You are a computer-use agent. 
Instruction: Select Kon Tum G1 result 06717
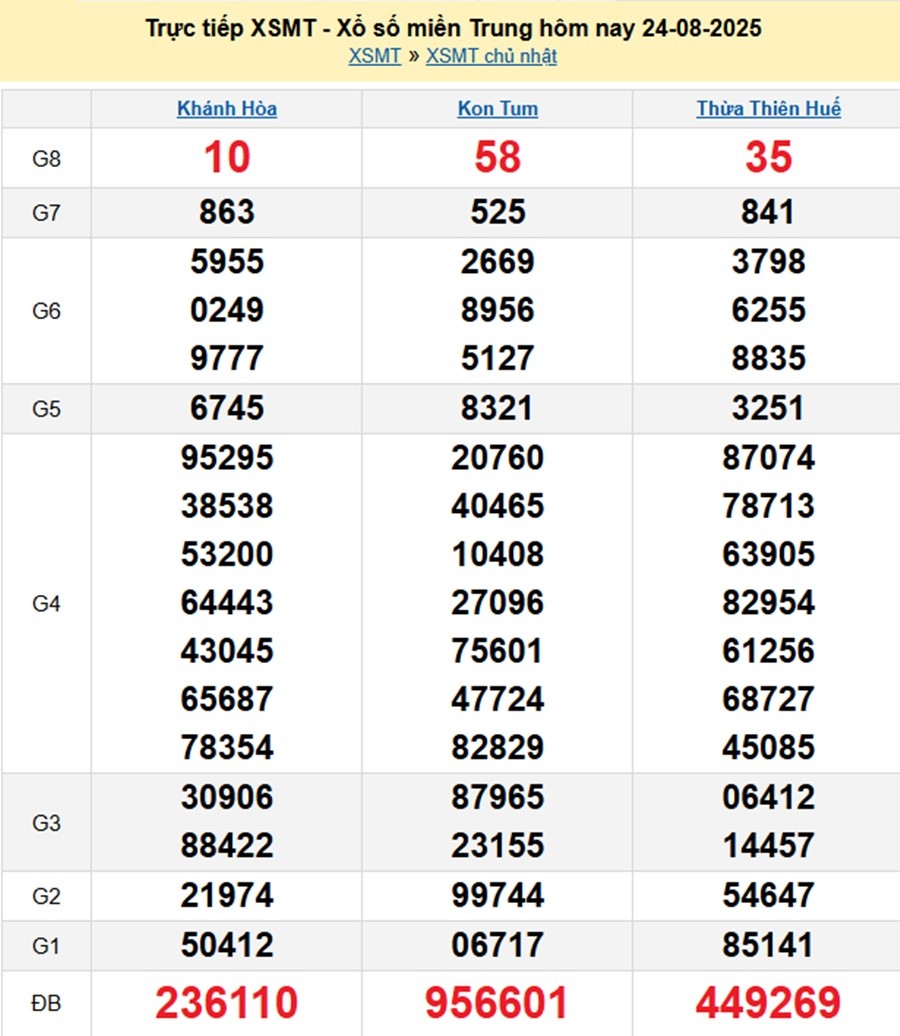(497, 945)
